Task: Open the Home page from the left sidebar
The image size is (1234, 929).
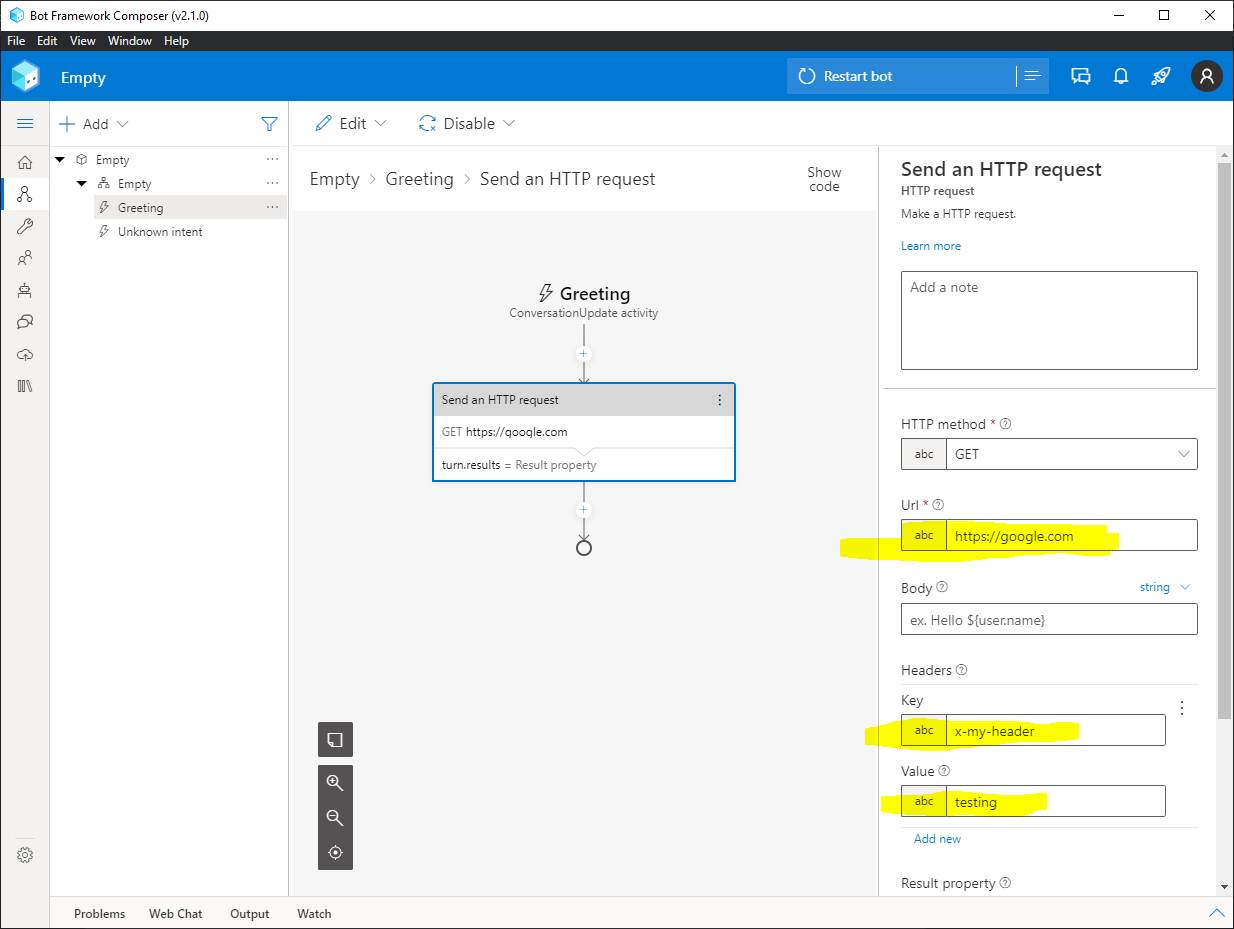Action: (25, 162)
